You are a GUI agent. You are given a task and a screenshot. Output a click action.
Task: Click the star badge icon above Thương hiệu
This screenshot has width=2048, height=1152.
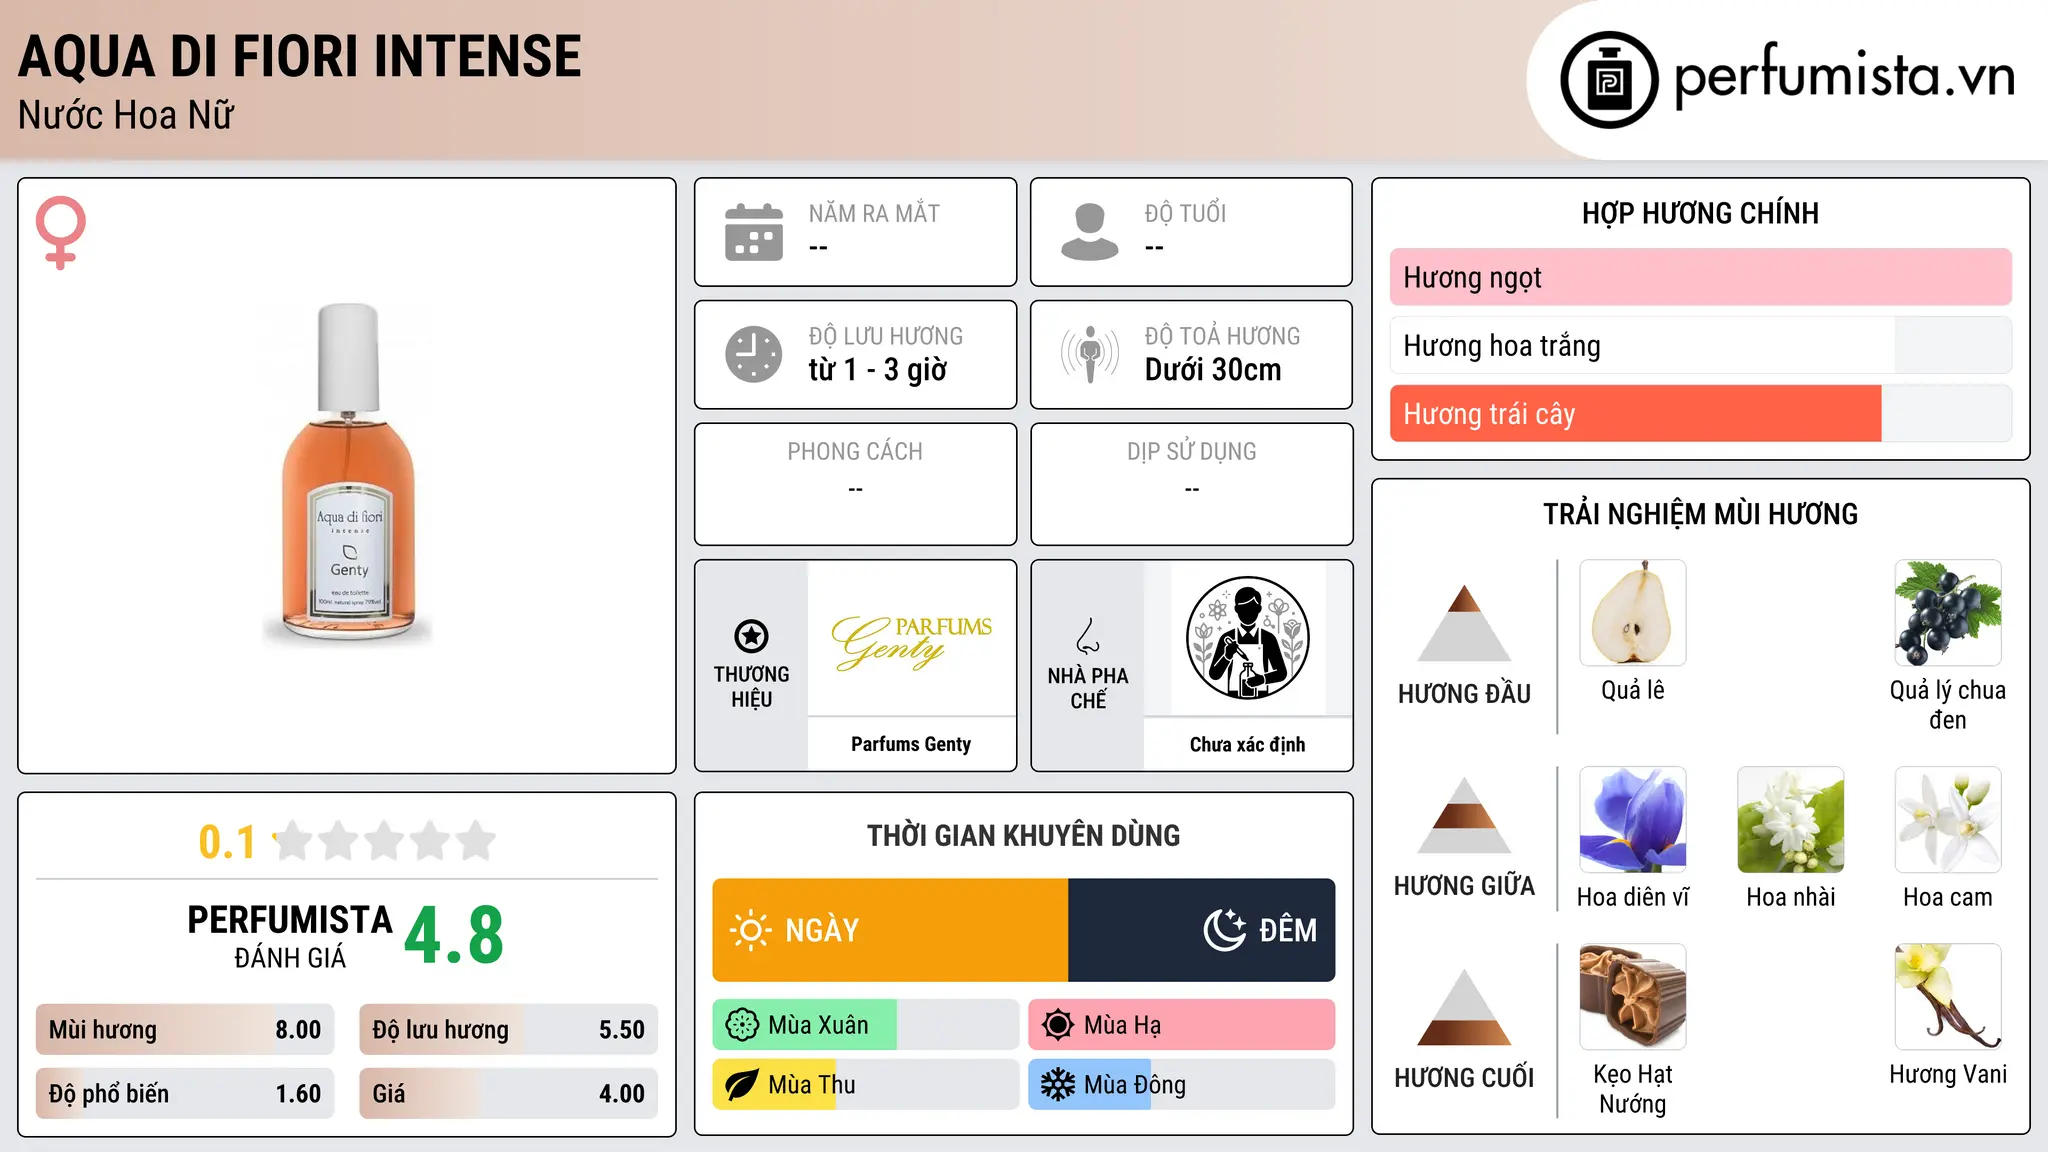click(x=751, y=636)
